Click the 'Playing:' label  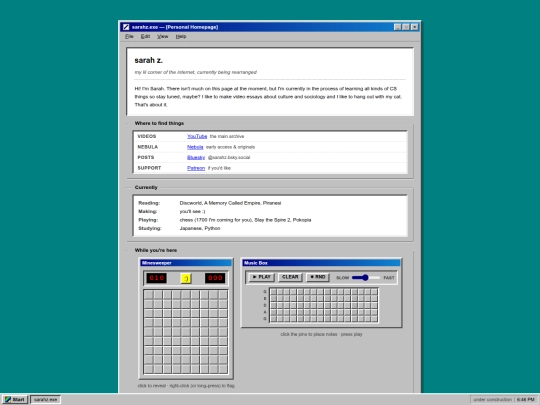point(148,220)
